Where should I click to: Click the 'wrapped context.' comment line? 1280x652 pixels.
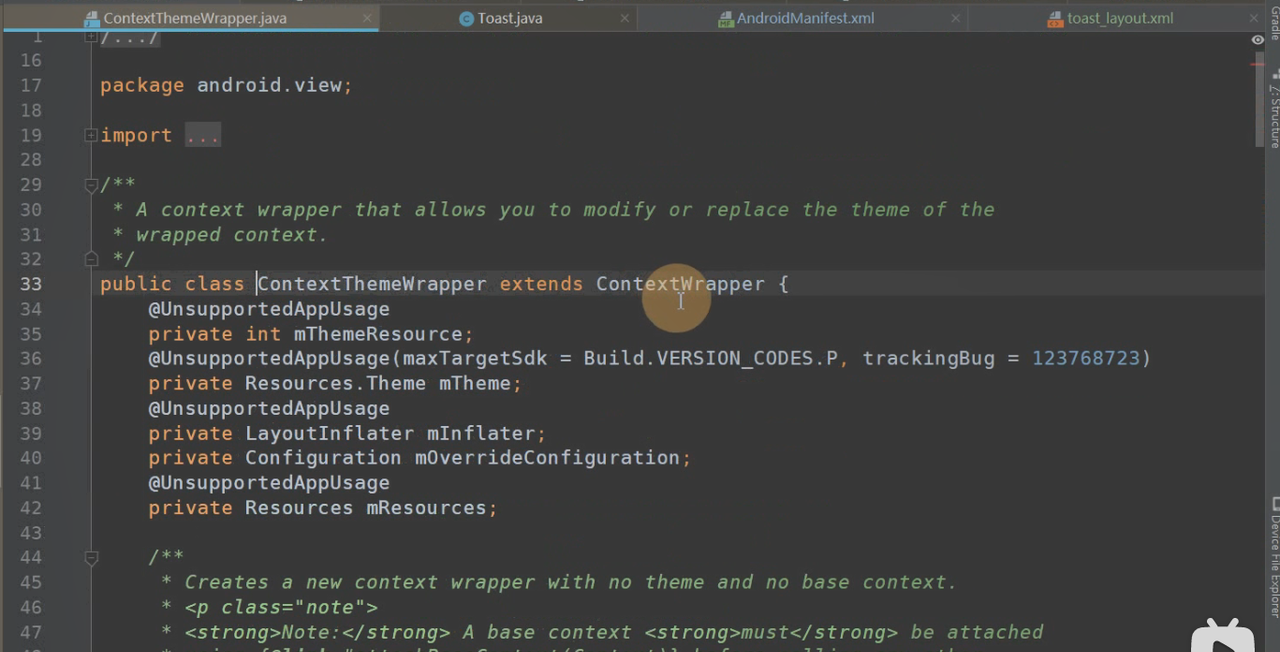(221, 235)
